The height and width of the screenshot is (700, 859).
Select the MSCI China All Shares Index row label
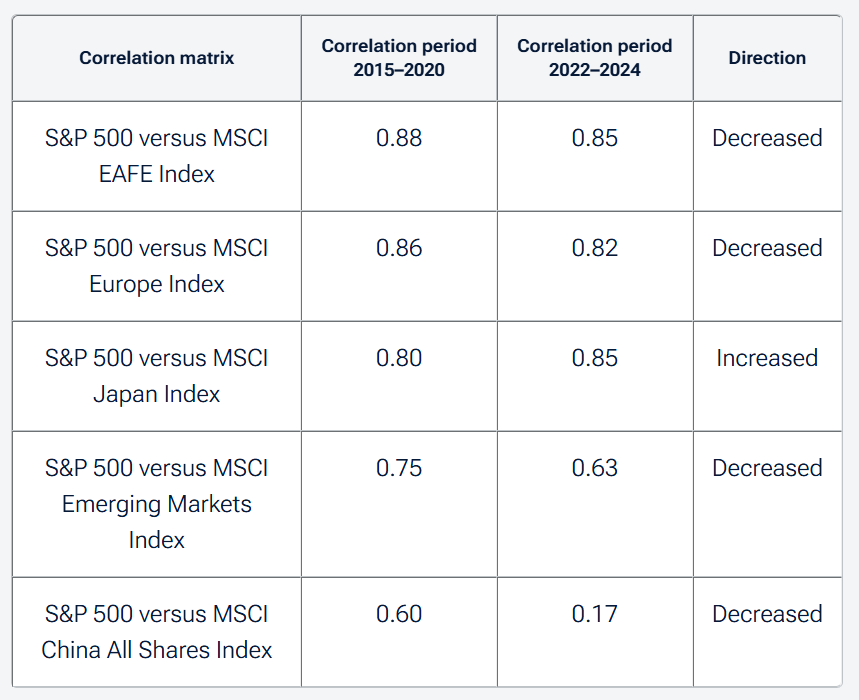click(157, 632)
